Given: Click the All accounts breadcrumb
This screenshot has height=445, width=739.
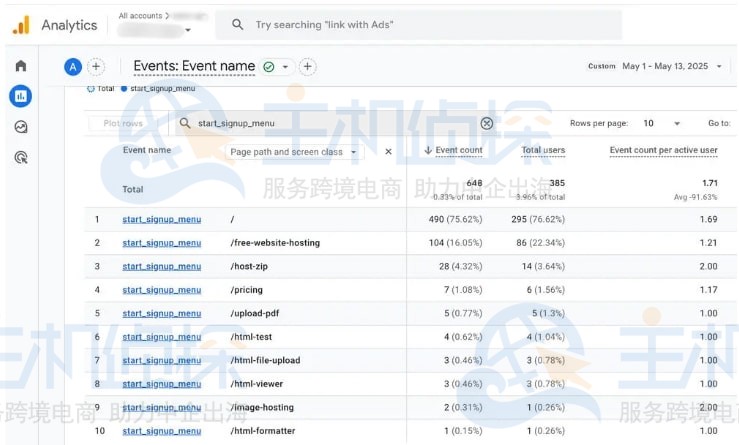Looking at the screenshot, I should (140, 16).
